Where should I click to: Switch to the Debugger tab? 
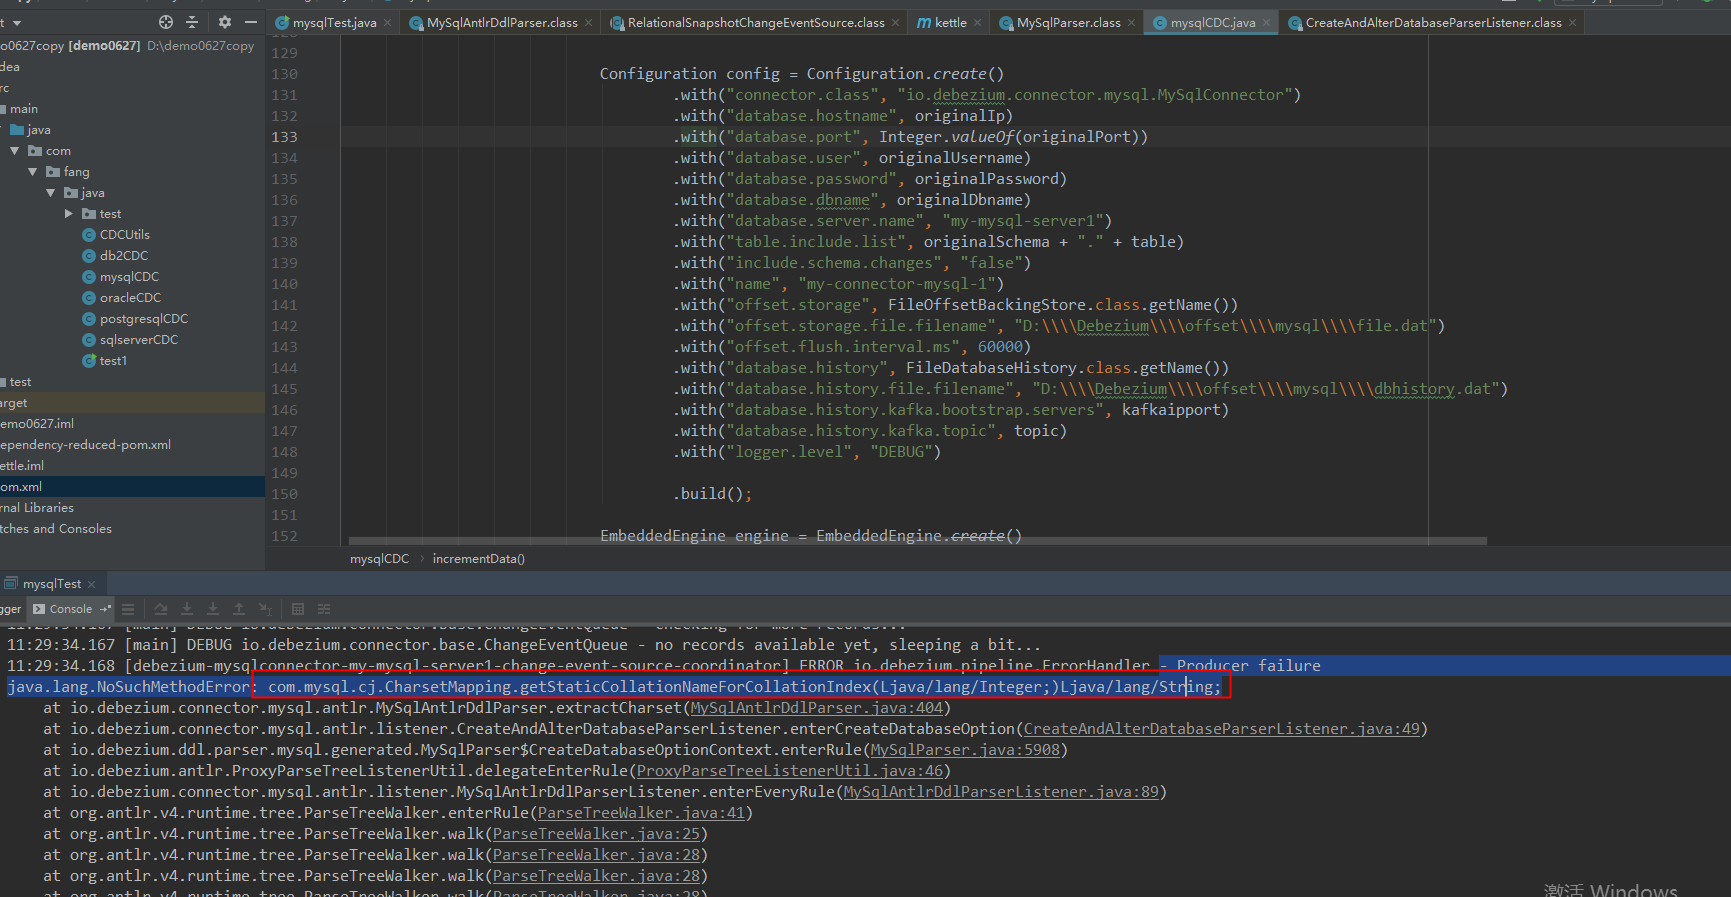[11, 609]
